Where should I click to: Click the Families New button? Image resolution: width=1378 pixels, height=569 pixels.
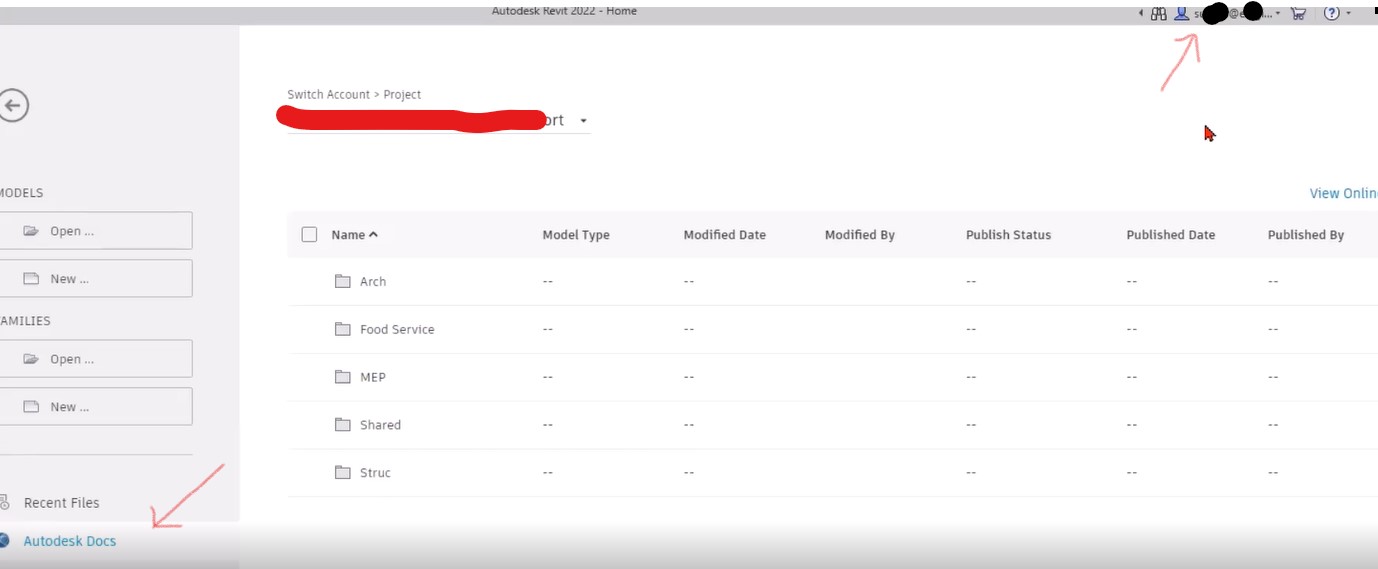pyautogui.click(x=95, y=407)
